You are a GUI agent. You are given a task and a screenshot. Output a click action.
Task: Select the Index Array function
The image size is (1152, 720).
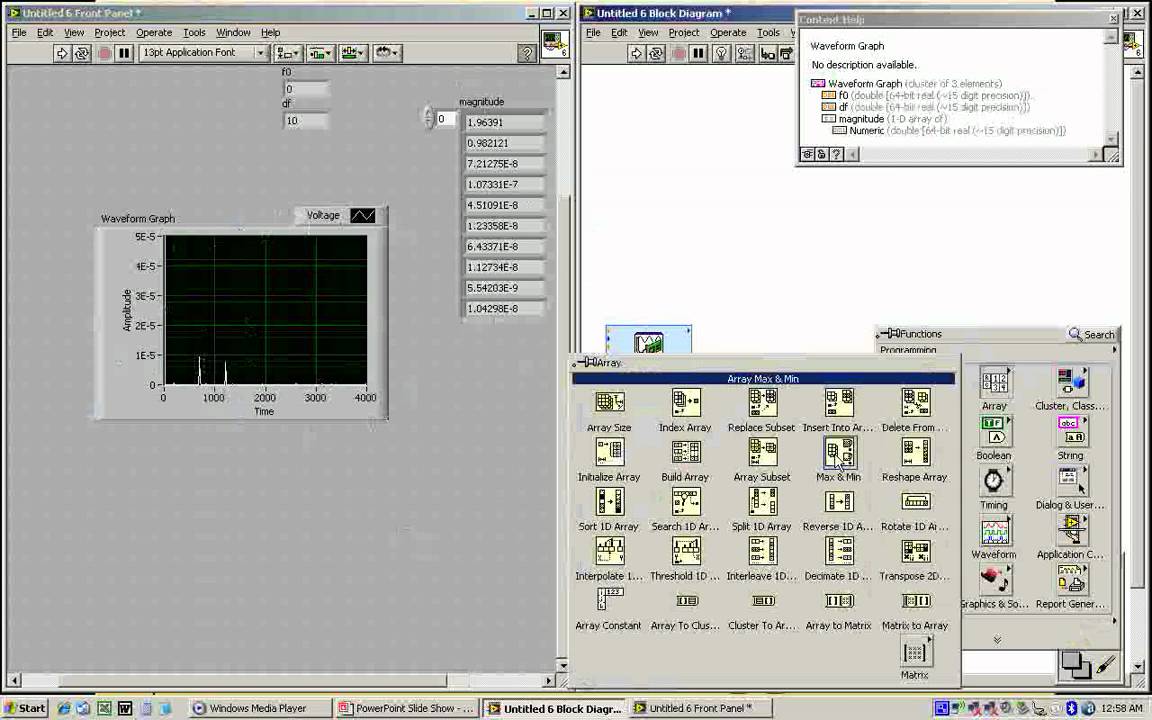685,403
